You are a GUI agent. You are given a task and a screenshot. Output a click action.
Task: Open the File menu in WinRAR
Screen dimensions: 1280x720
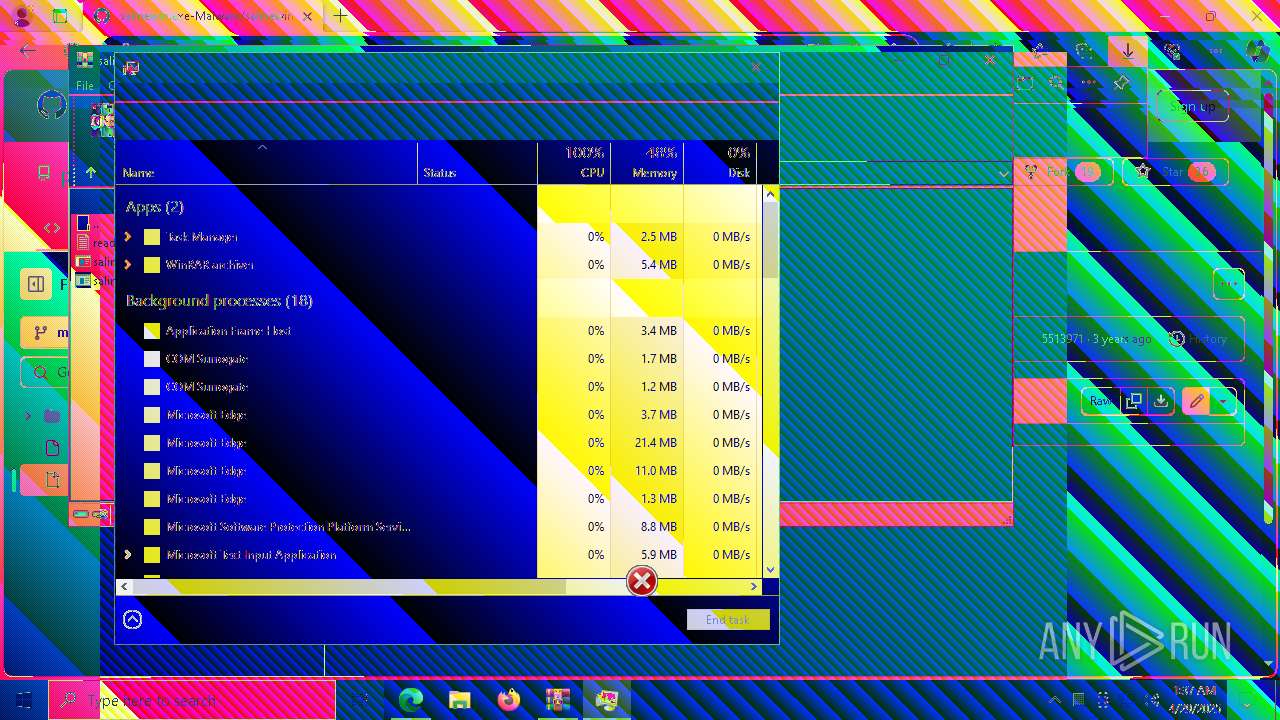point(85,86)
